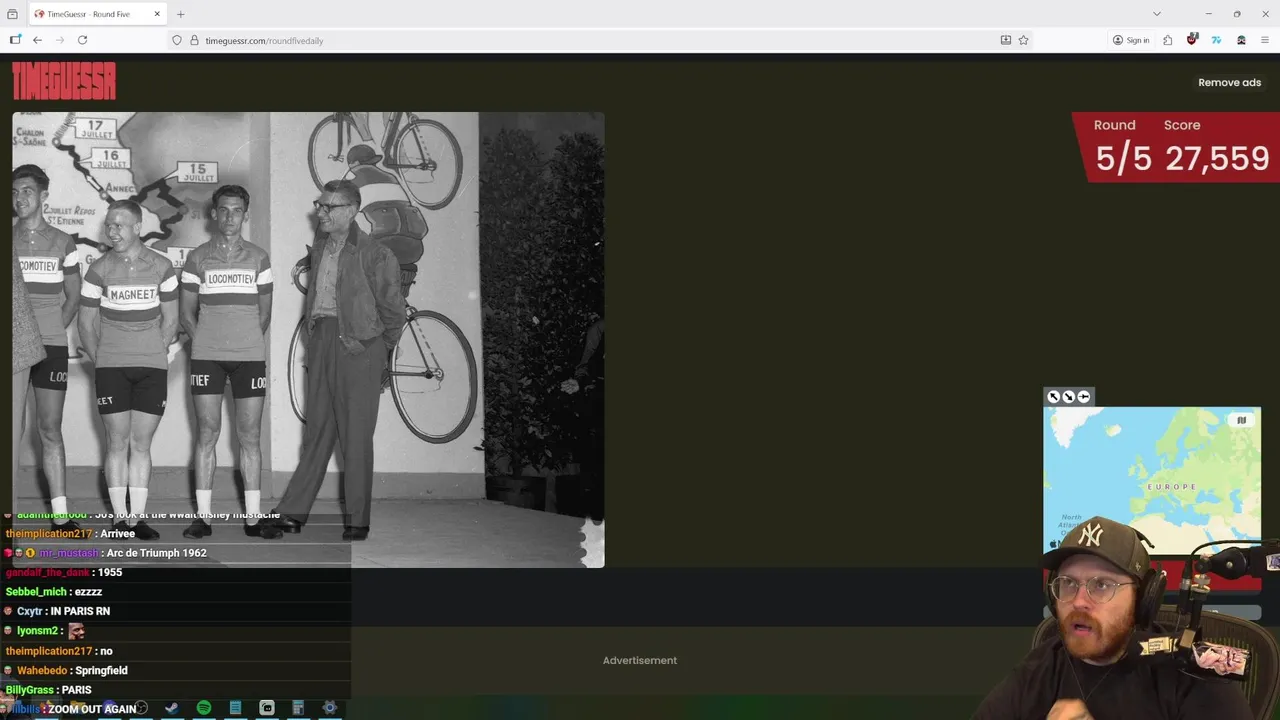
Task: Click theimplication217's 'Arrivee' message
Action: (x=118, y=534)
